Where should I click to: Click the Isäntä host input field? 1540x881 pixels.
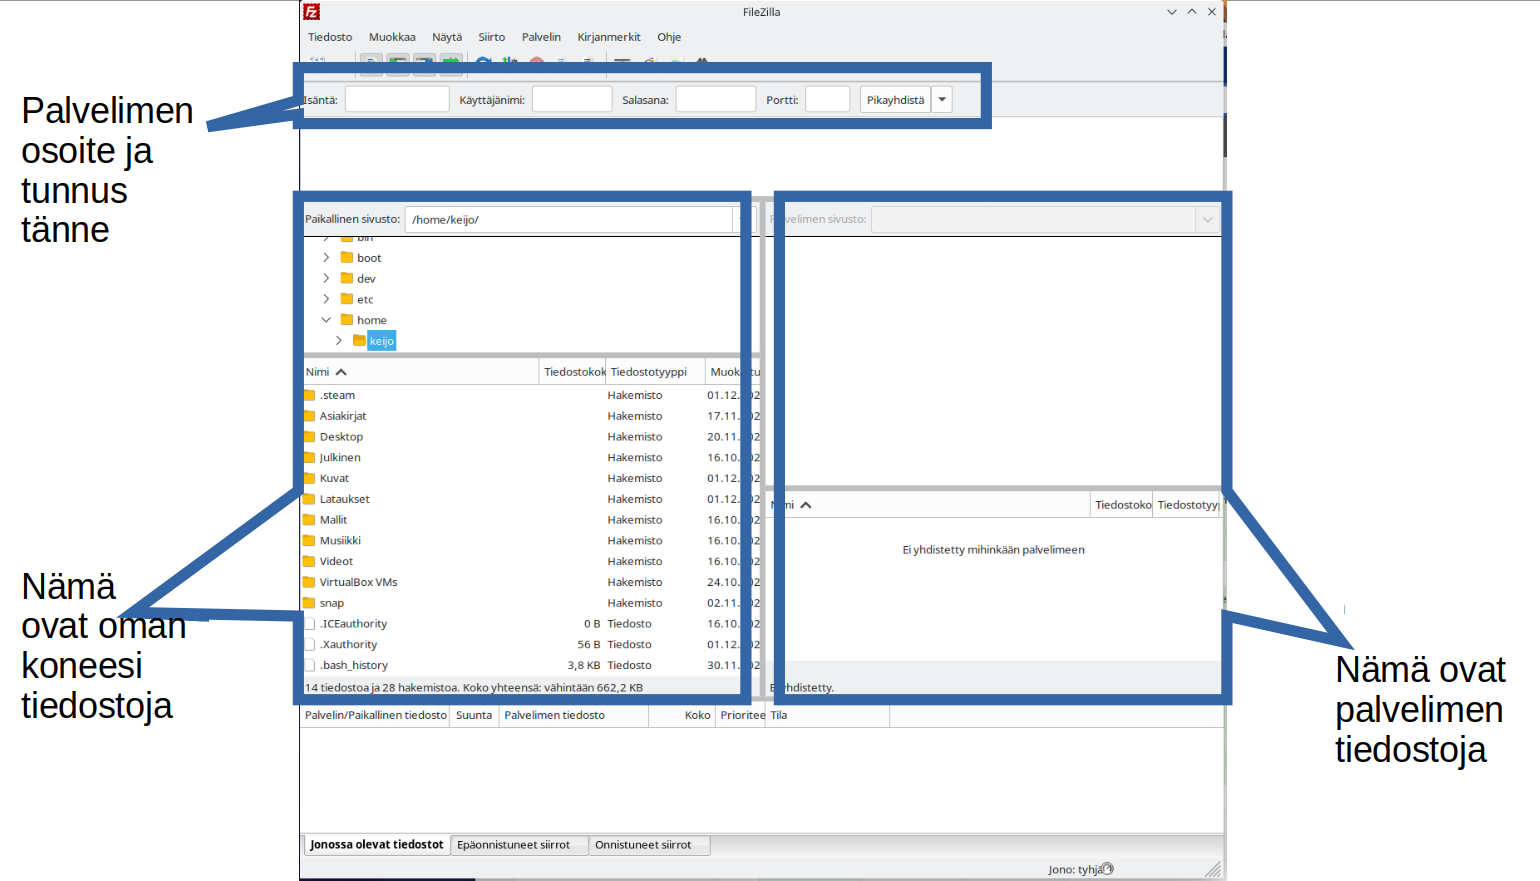click(x=397, y=100)
